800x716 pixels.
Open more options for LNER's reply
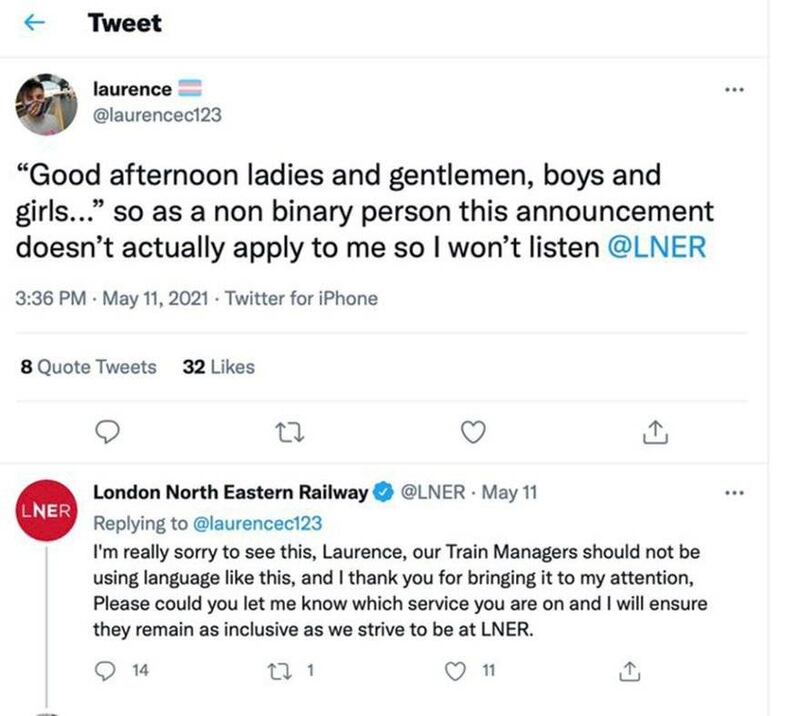tap(735, 492)
